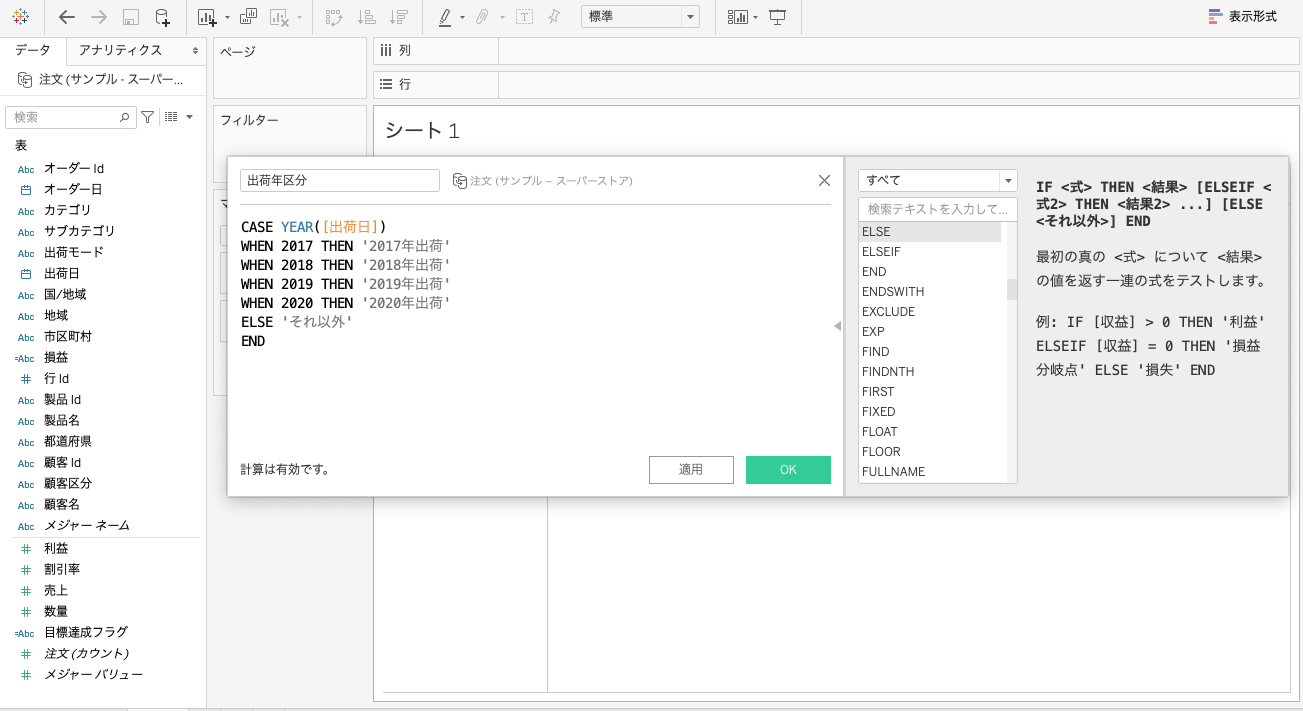Close the calculation editor dialog
1303x711 pixels.
coord(824,180)
